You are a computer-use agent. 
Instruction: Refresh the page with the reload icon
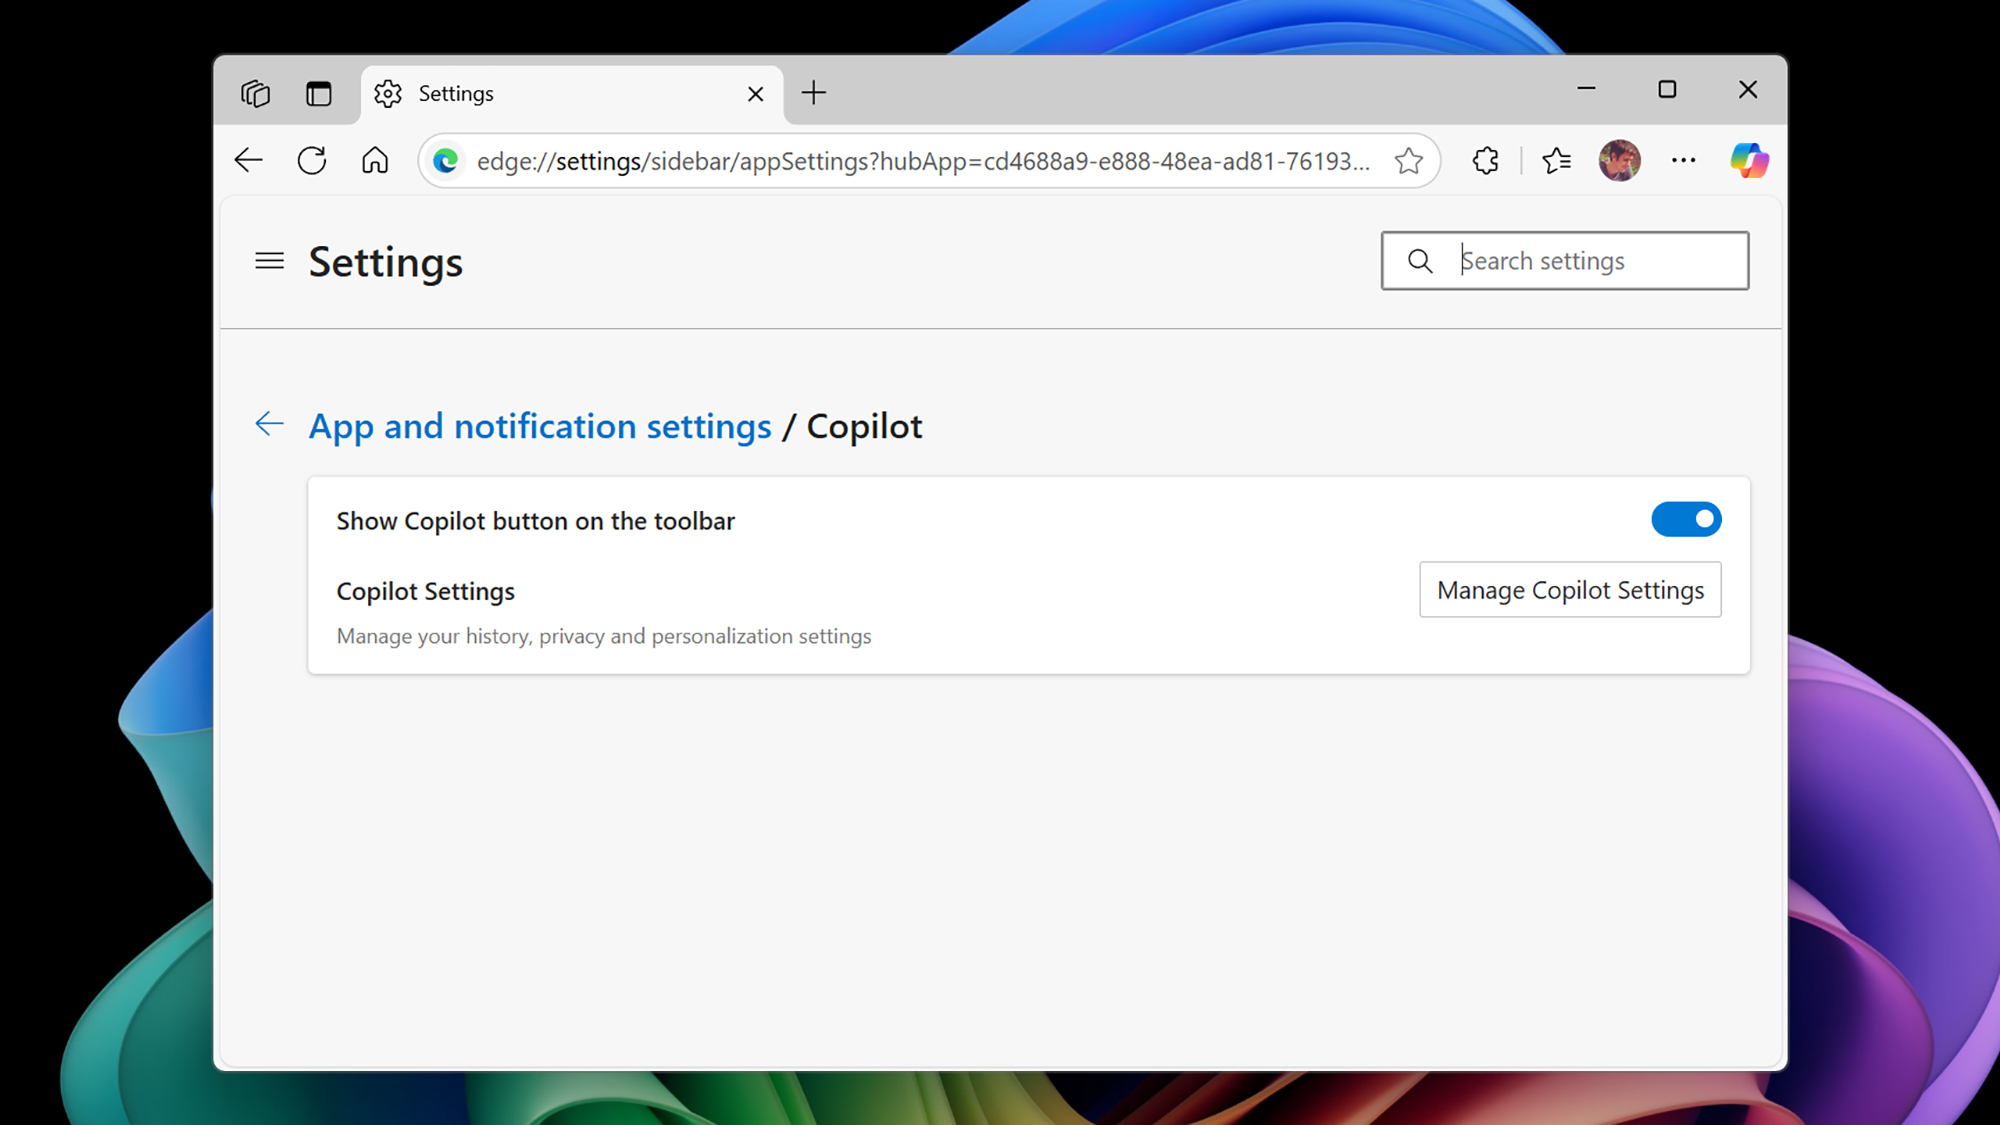click(x=312, y=160)
